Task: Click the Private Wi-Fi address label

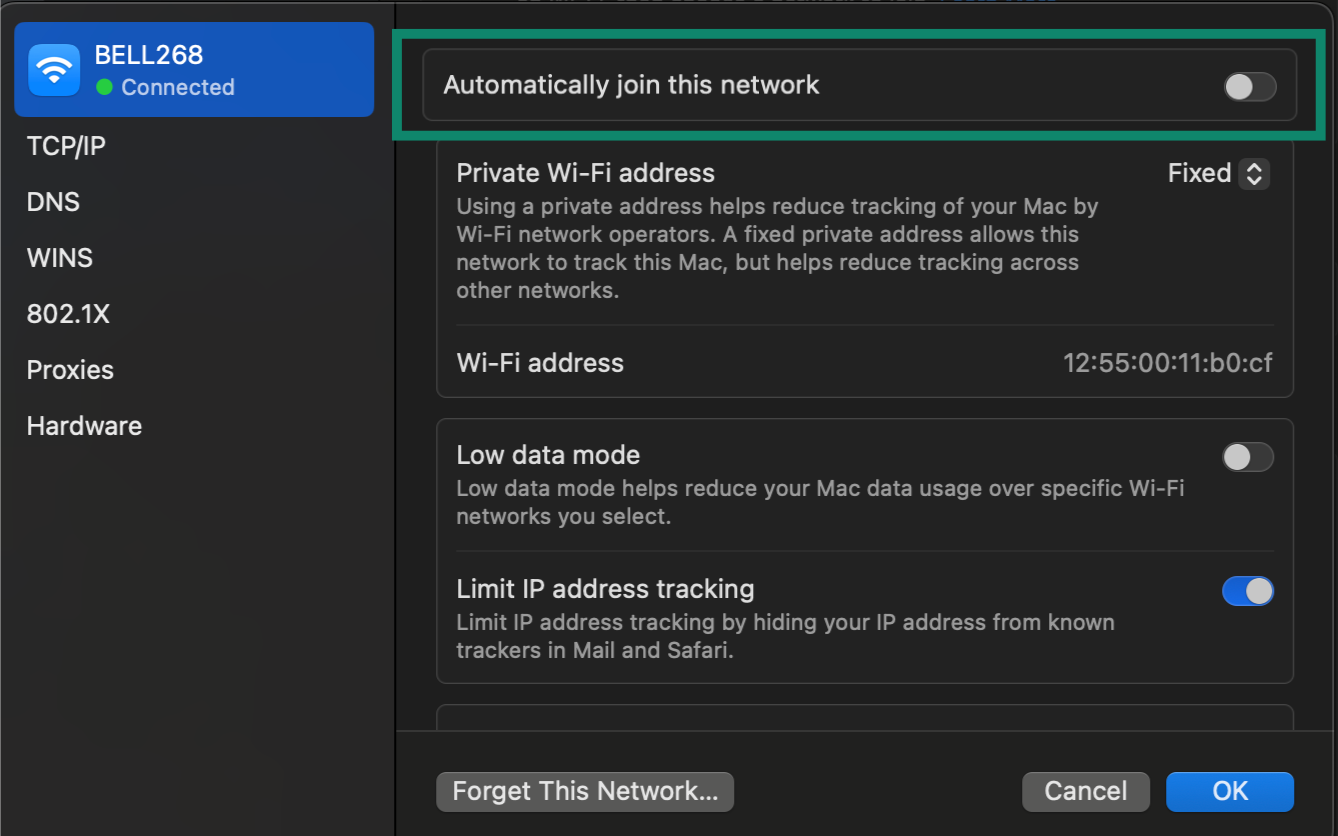Action: click(x=585, y=172)
